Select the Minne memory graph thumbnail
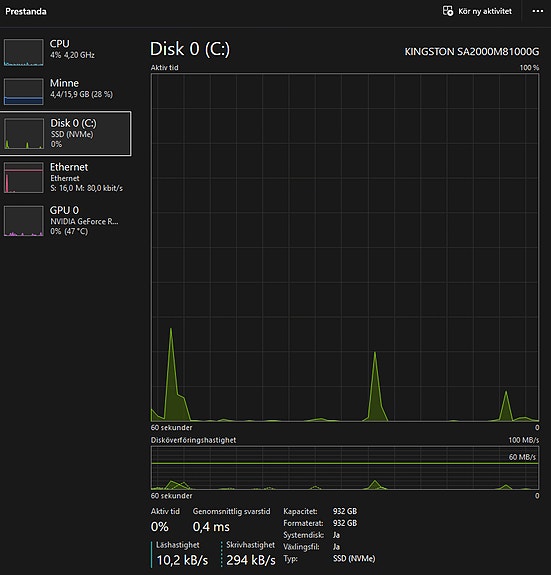 pos(23,91)
